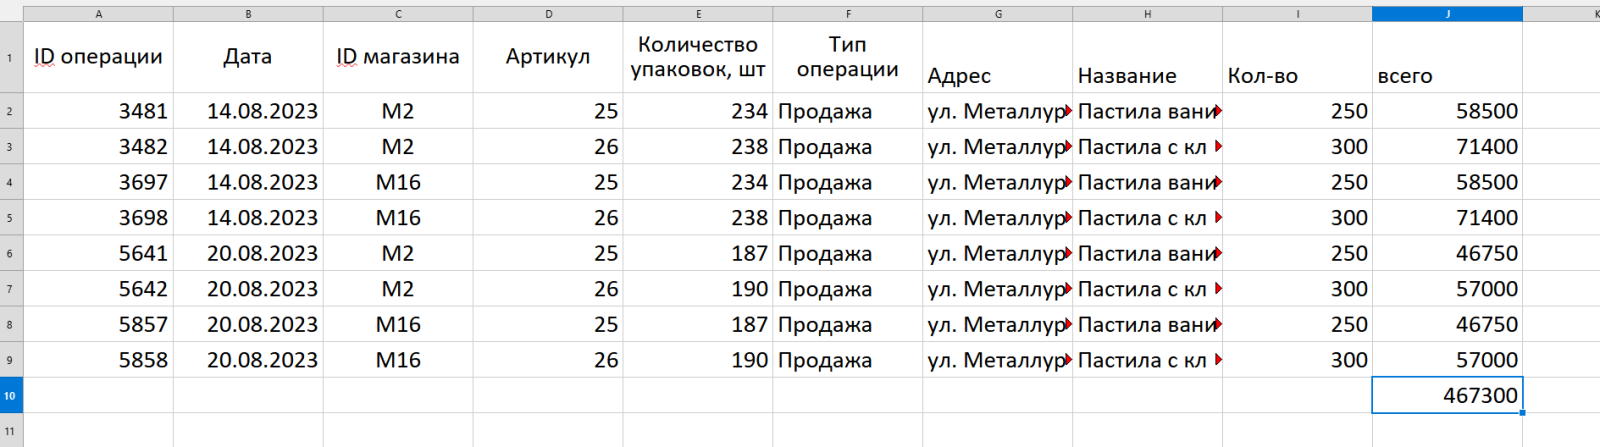Select row 1 header

pos(11,57)
